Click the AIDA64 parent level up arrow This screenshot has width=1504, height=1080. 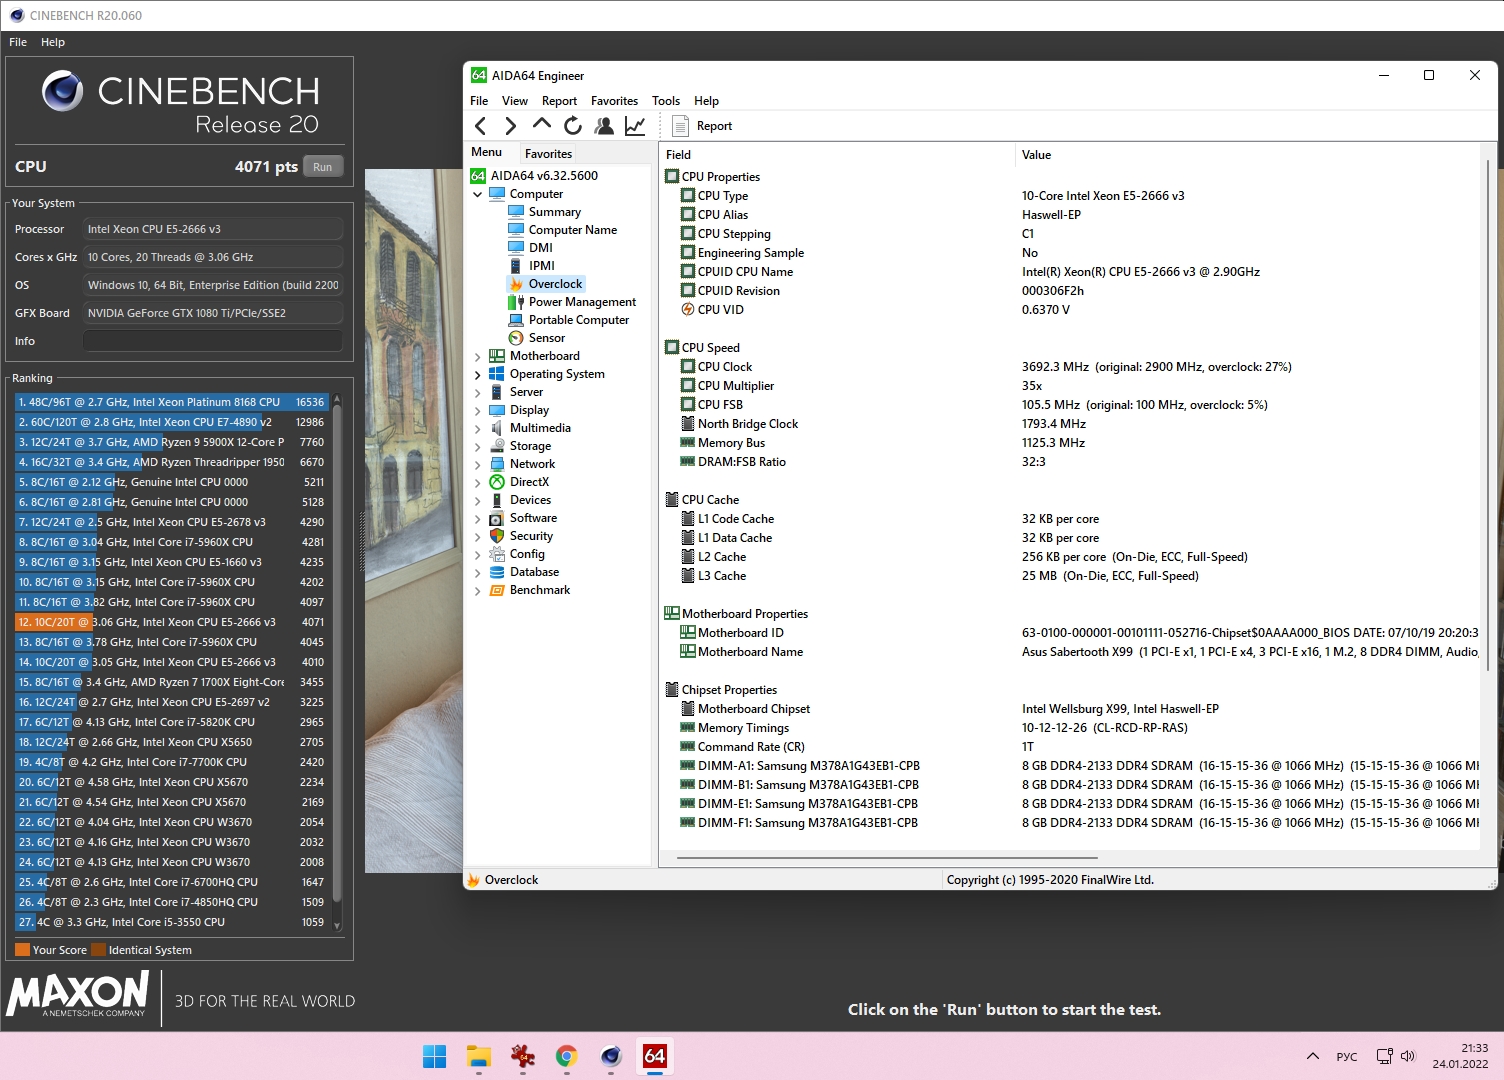542,125
